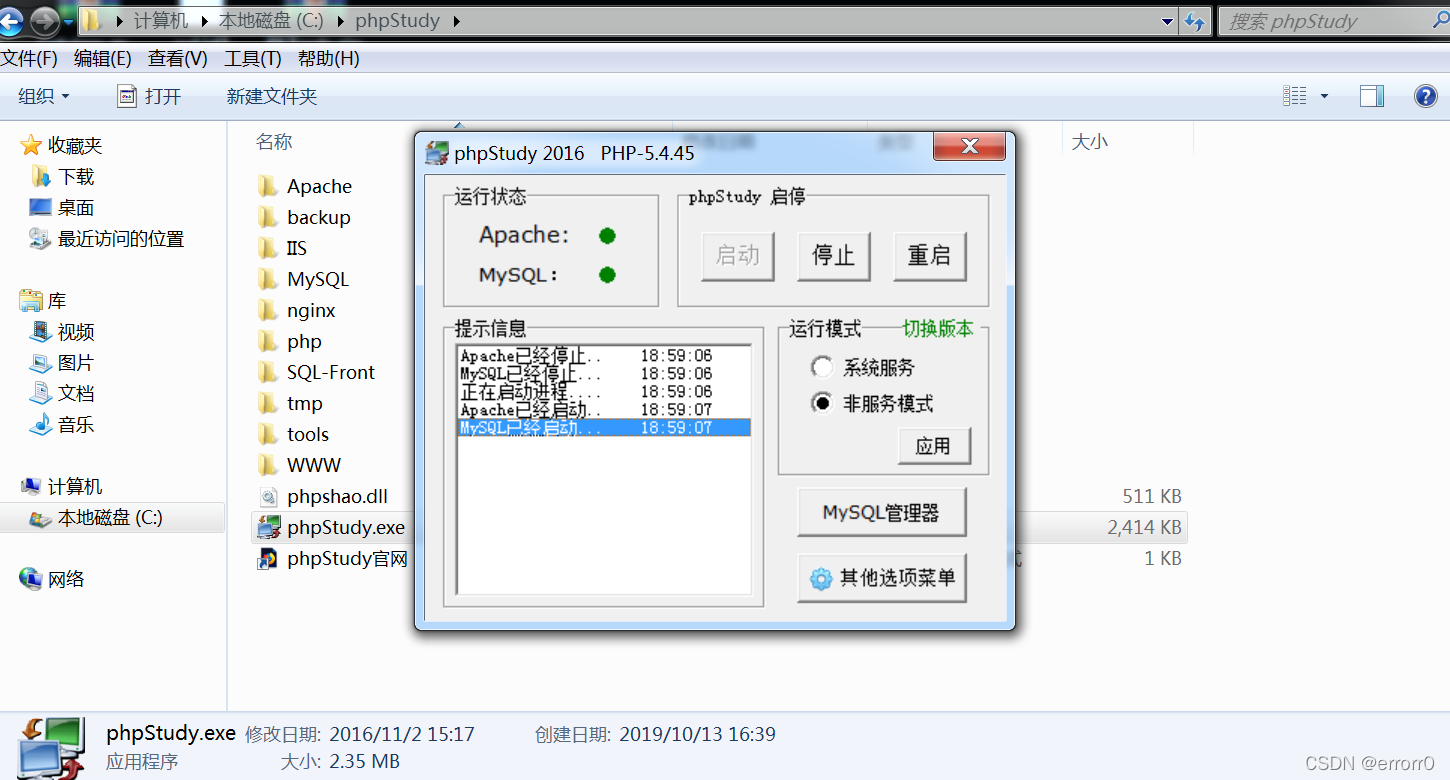The image size is (1450, 780).
Task: Select the Apache已经启动 log row
Action: pyautogui.click(x=604, y=410)
